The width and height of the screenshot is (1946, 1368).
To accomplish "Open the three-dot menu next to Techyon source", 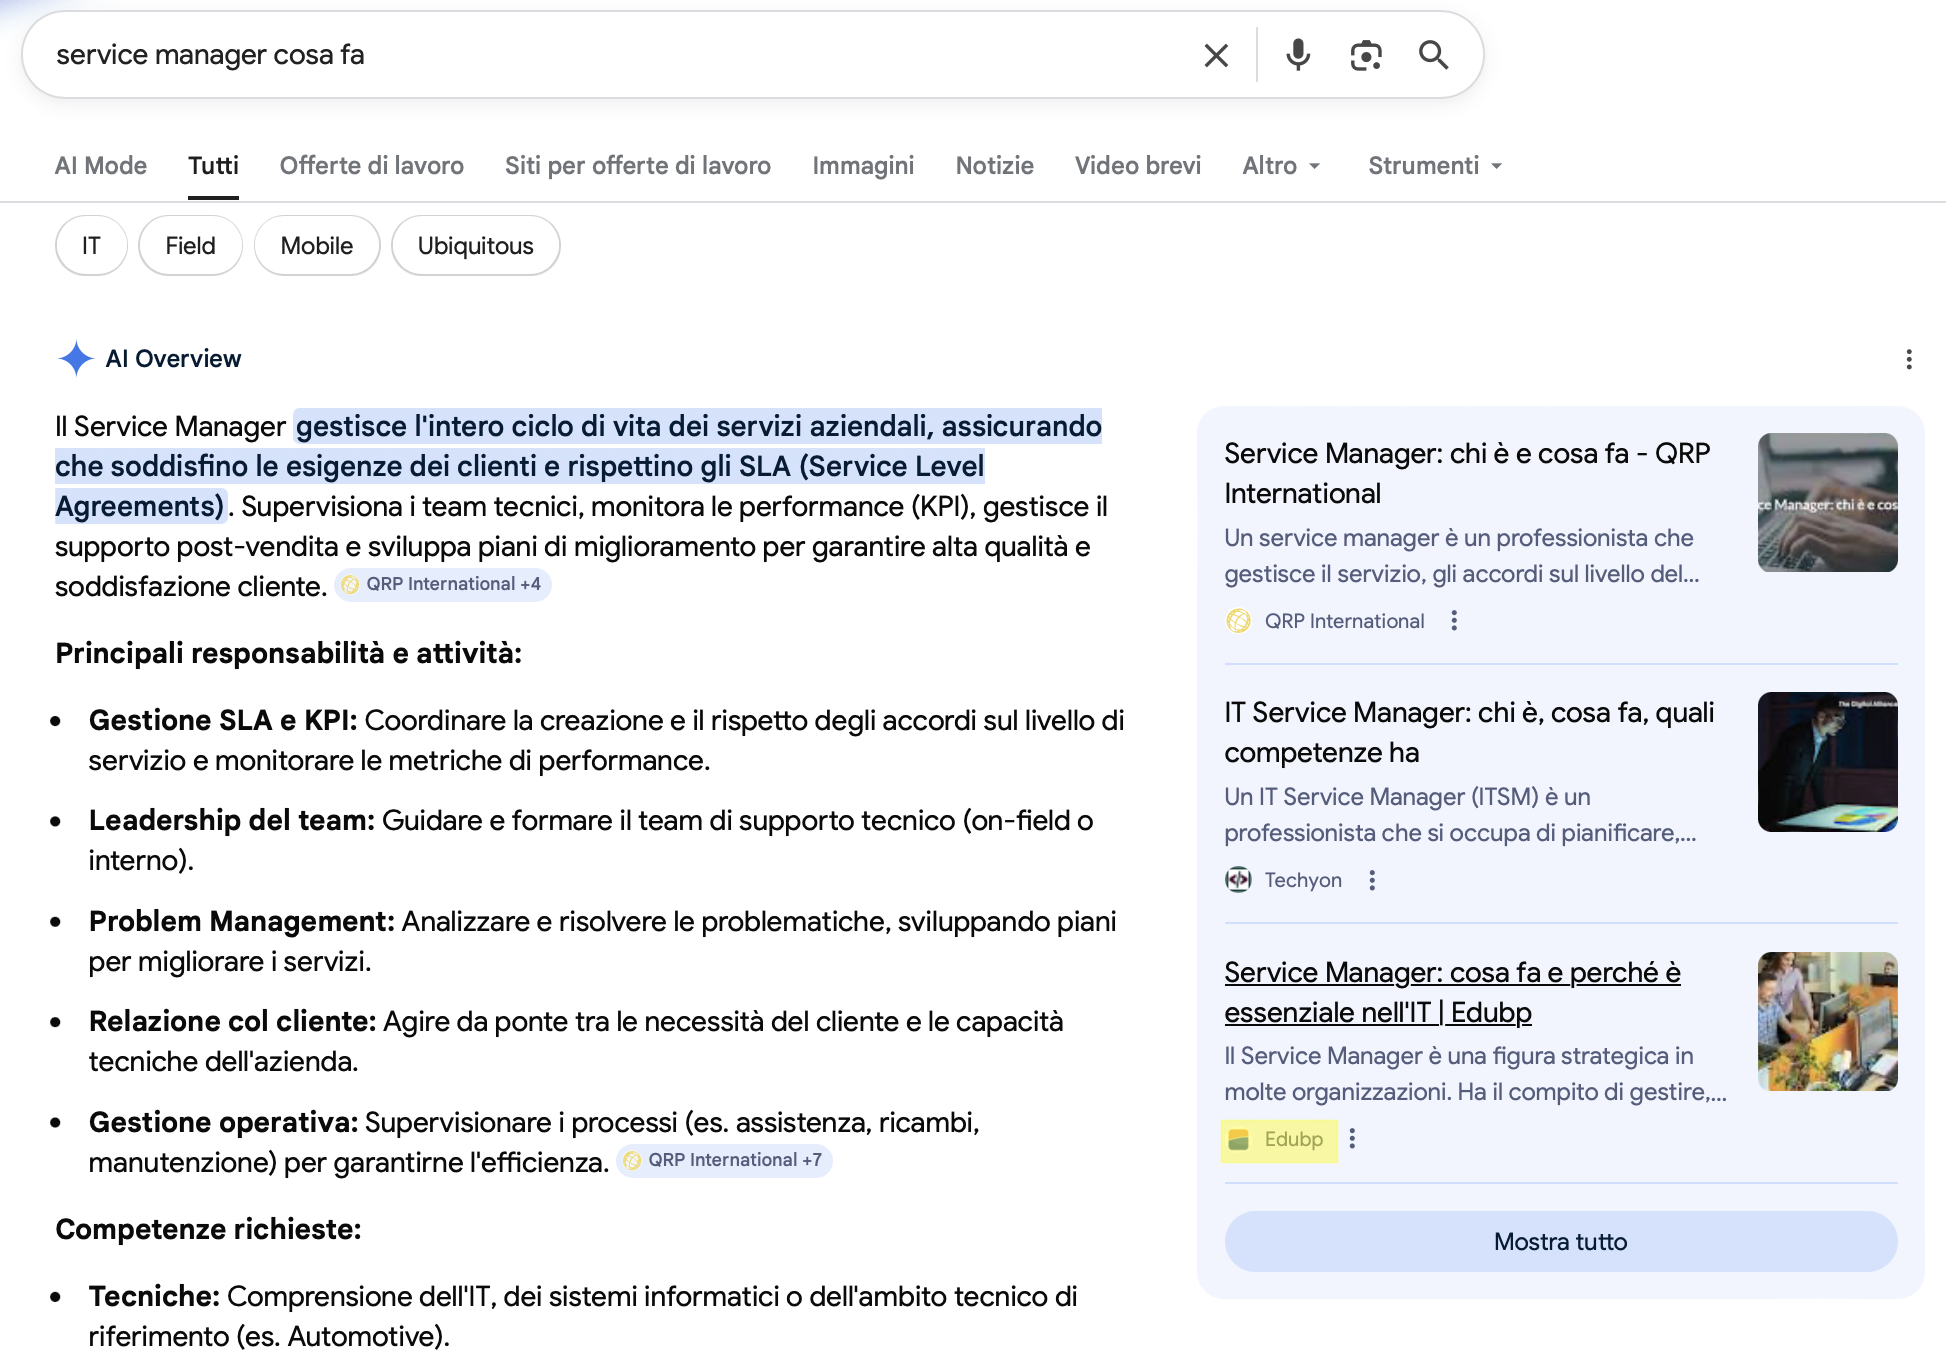I will pos(1372,880).
